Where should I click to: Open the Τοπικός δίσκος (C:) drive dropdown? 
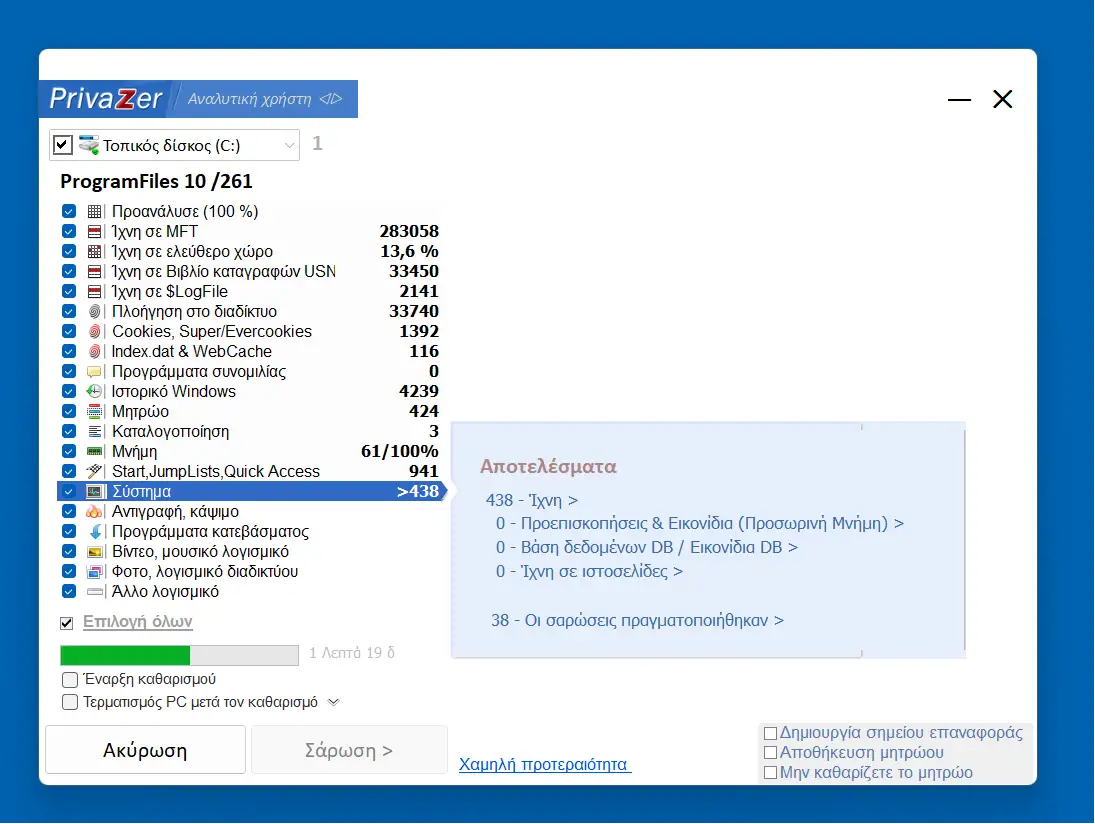pyautogui.click(x=289, y=145)
